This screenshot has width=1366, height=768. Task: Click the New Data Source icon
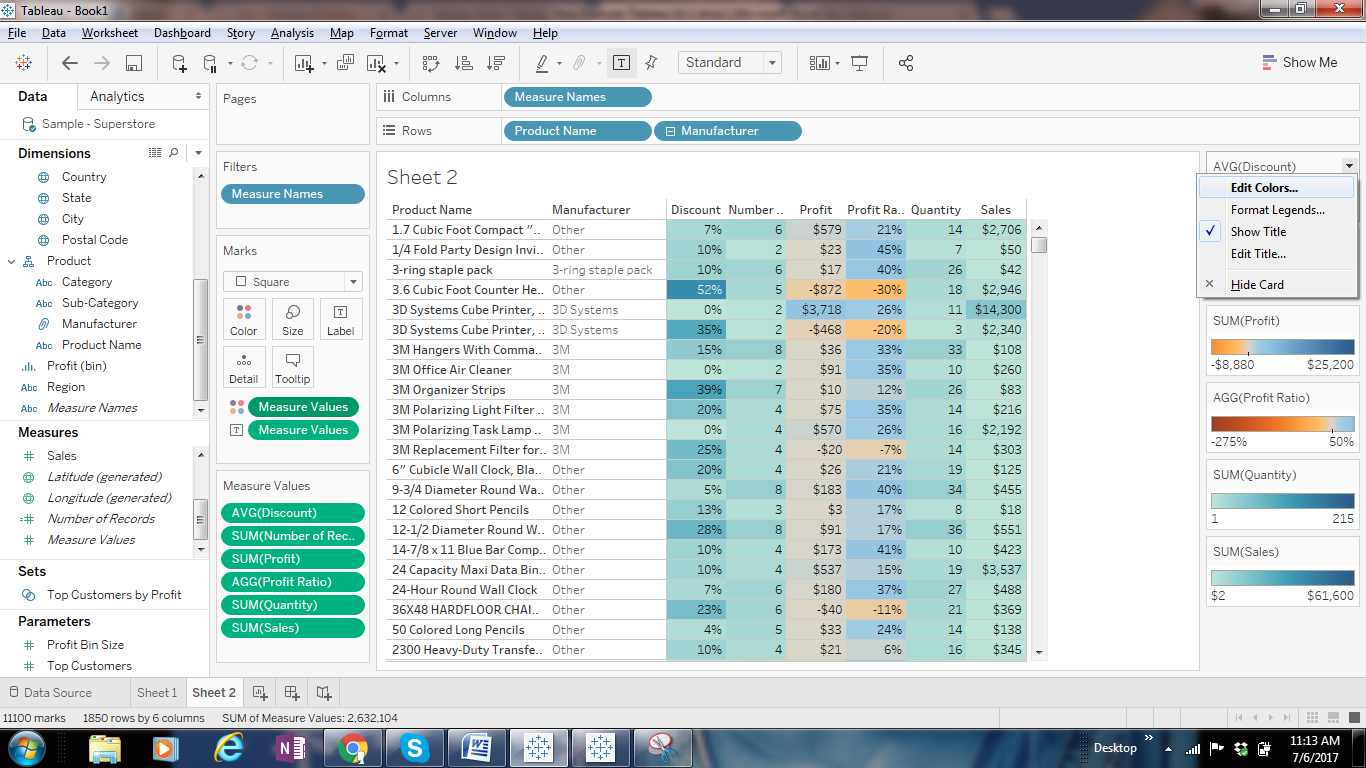179,63
